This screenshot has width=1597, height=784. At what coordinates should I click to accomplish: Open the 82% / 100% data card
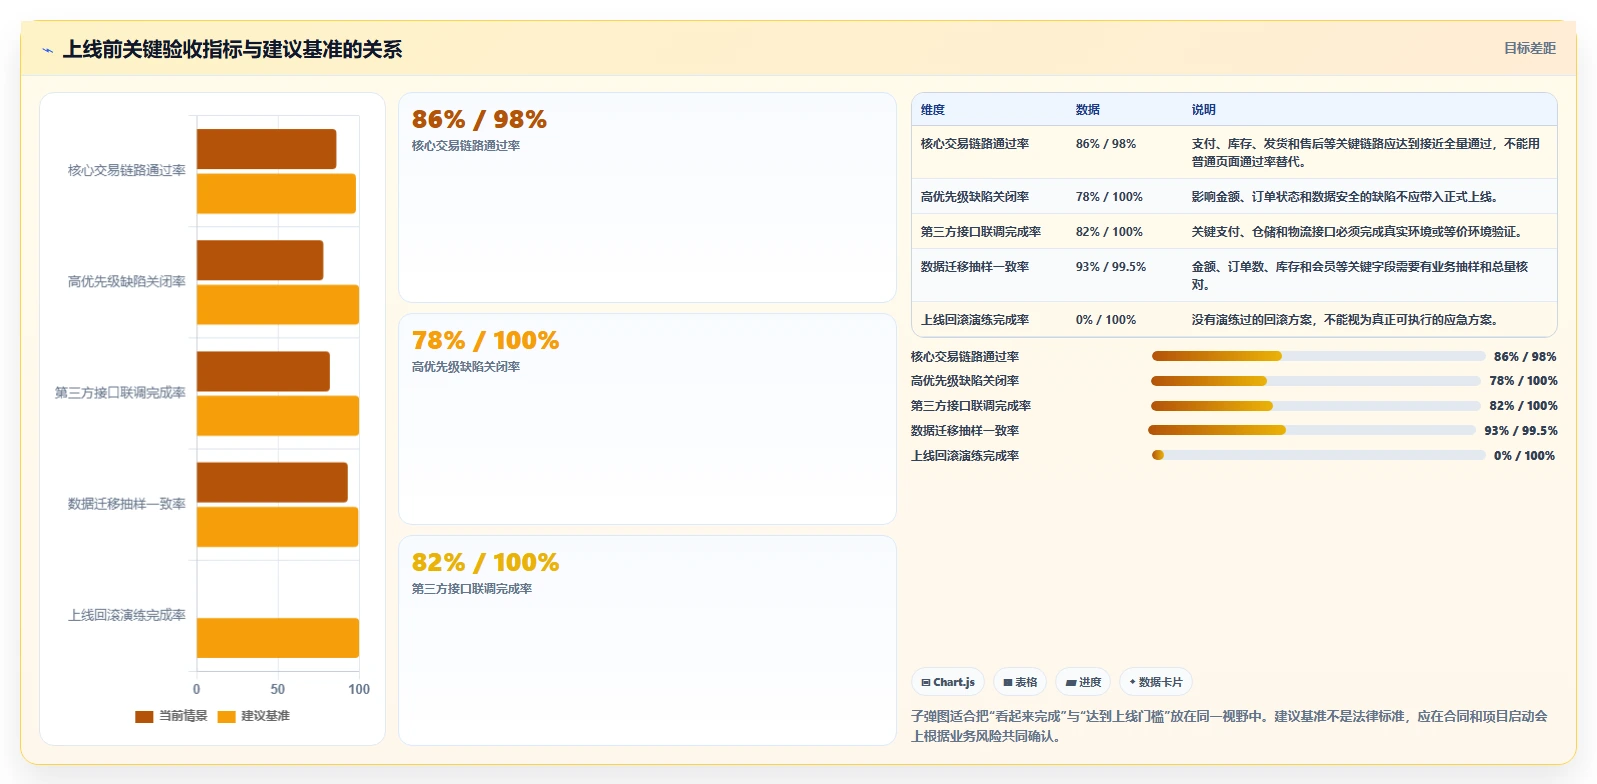tap(647, 640)
